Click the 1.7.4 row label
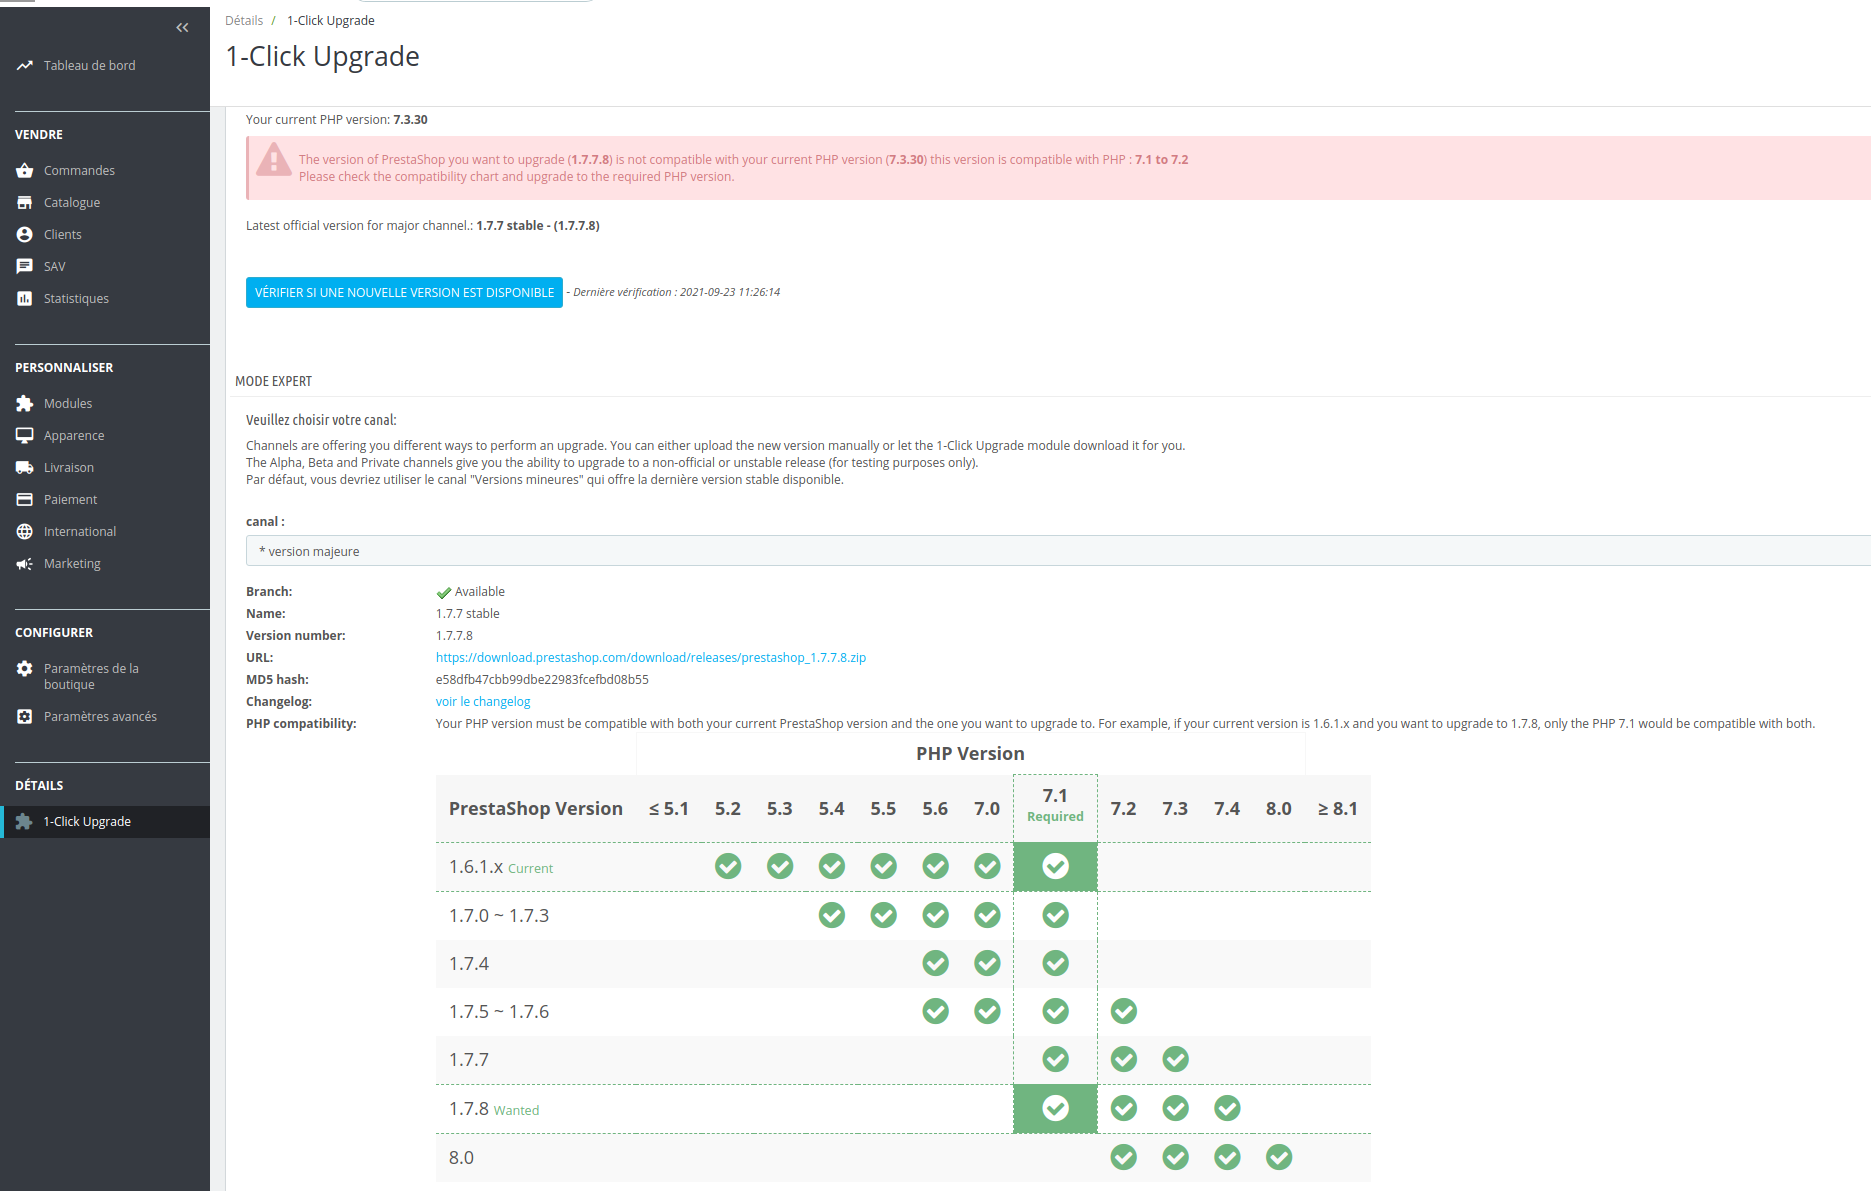Viewport: 1871px width, 1191px height. point(469,964)
